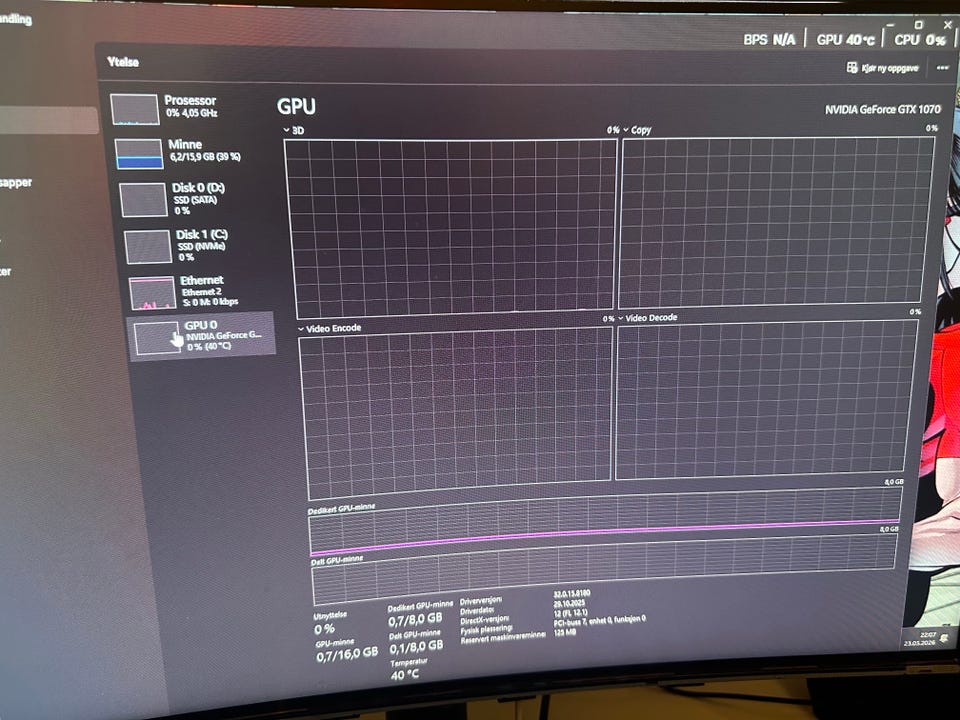Viewport: 960px width, 720px height.
Task: Close the Task Manager window
Action: [947, 24]
